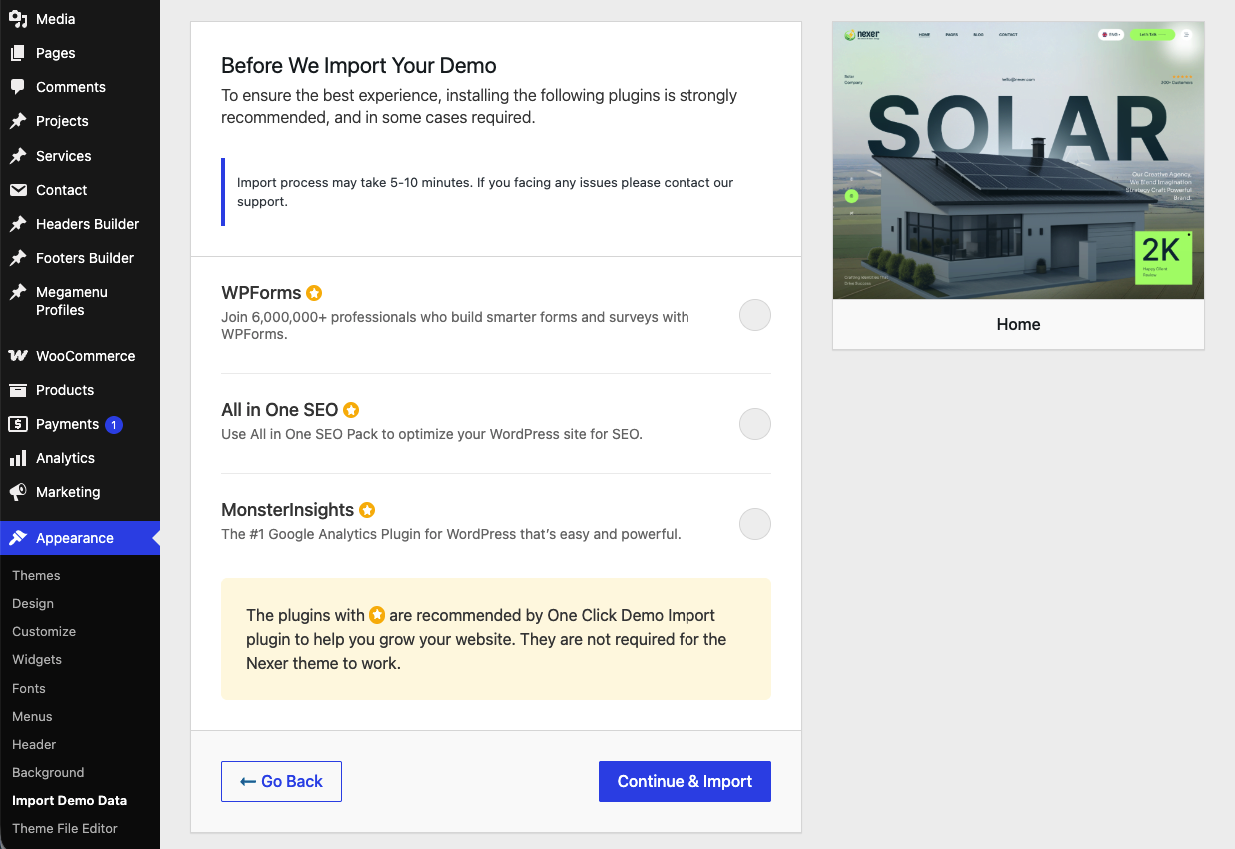Click the Payments notification badge

click(114, 424)
